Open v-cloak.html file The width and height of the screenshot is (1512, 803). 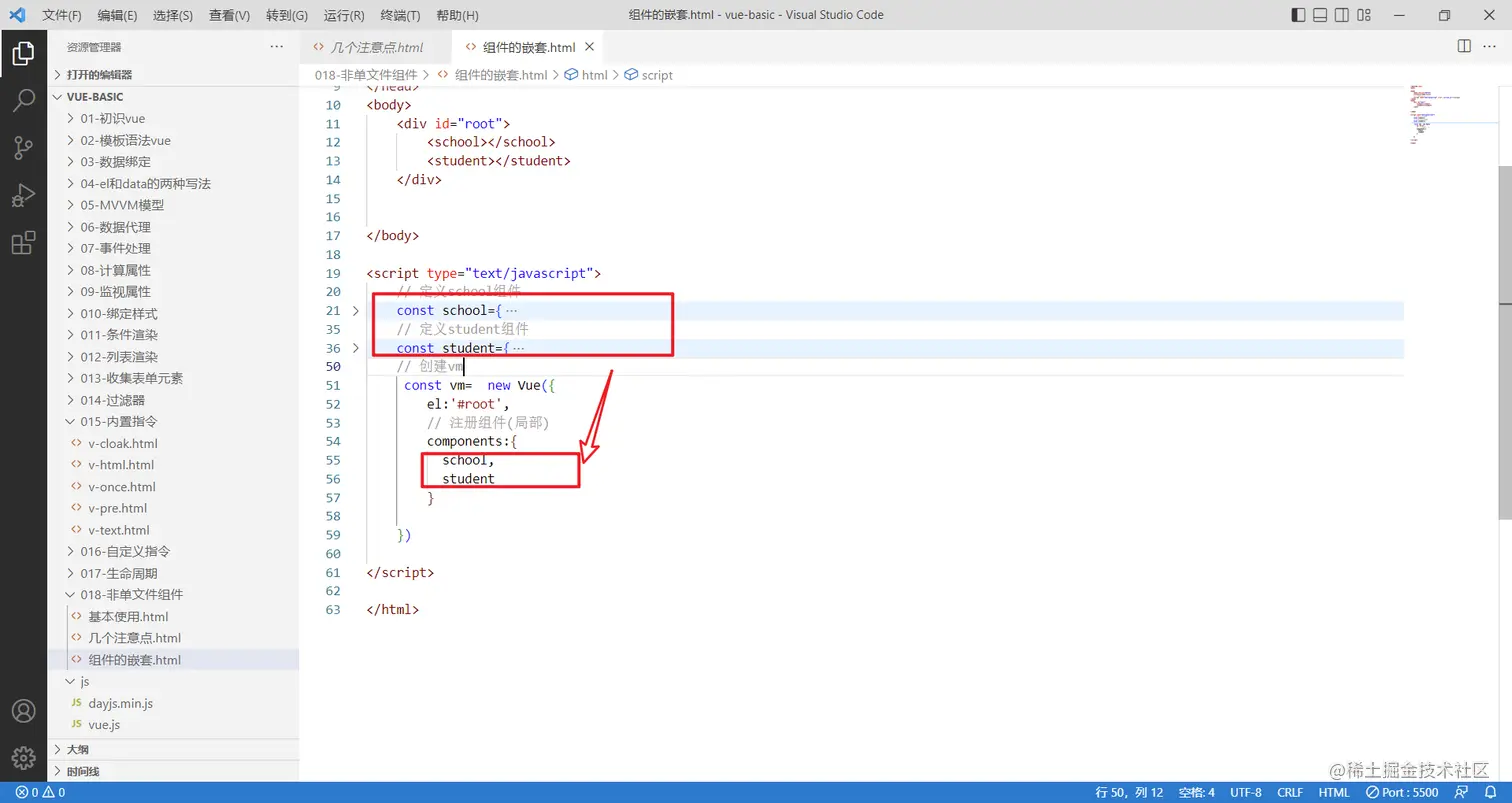pos(174,444)
